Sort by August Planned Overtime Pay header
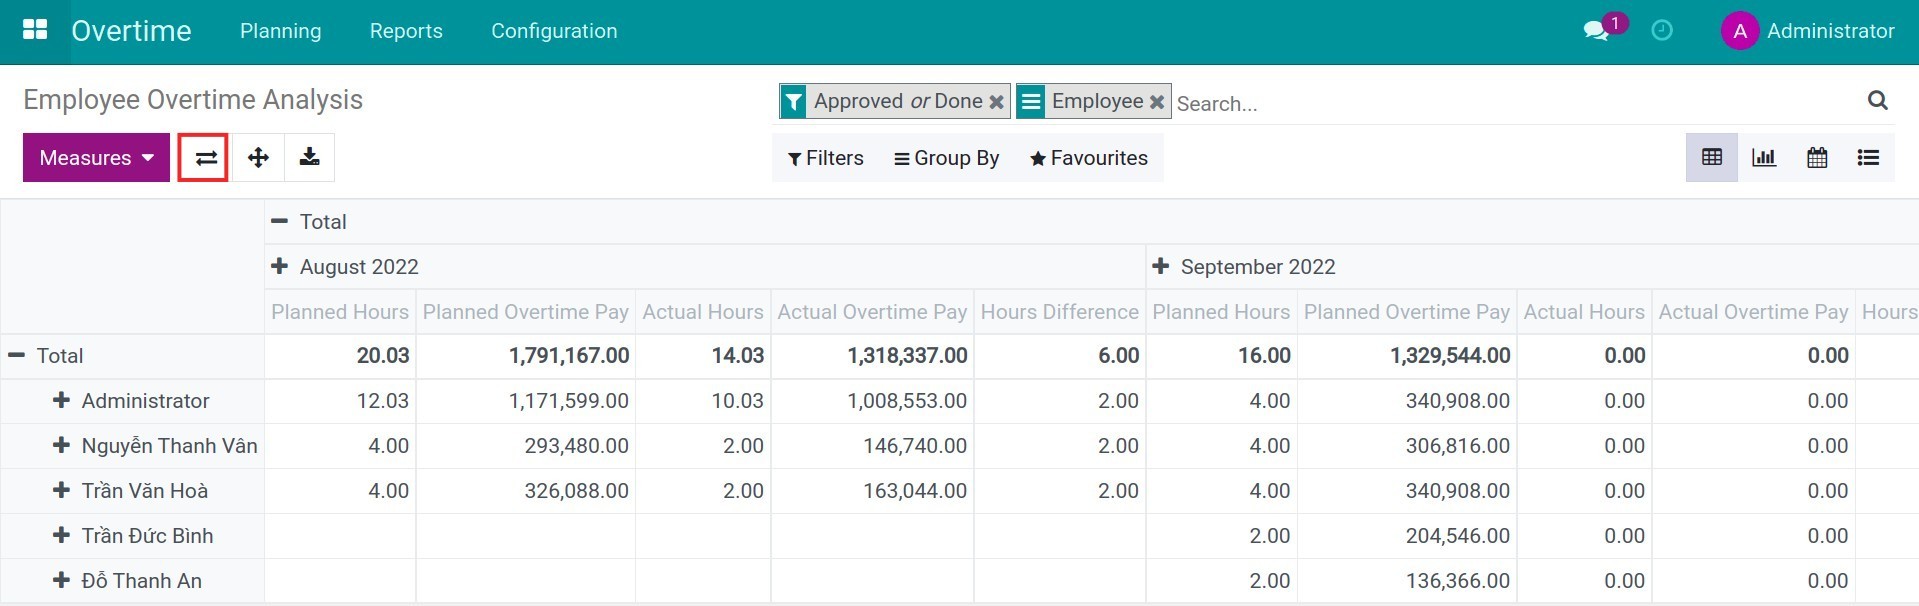 (526, 312)
